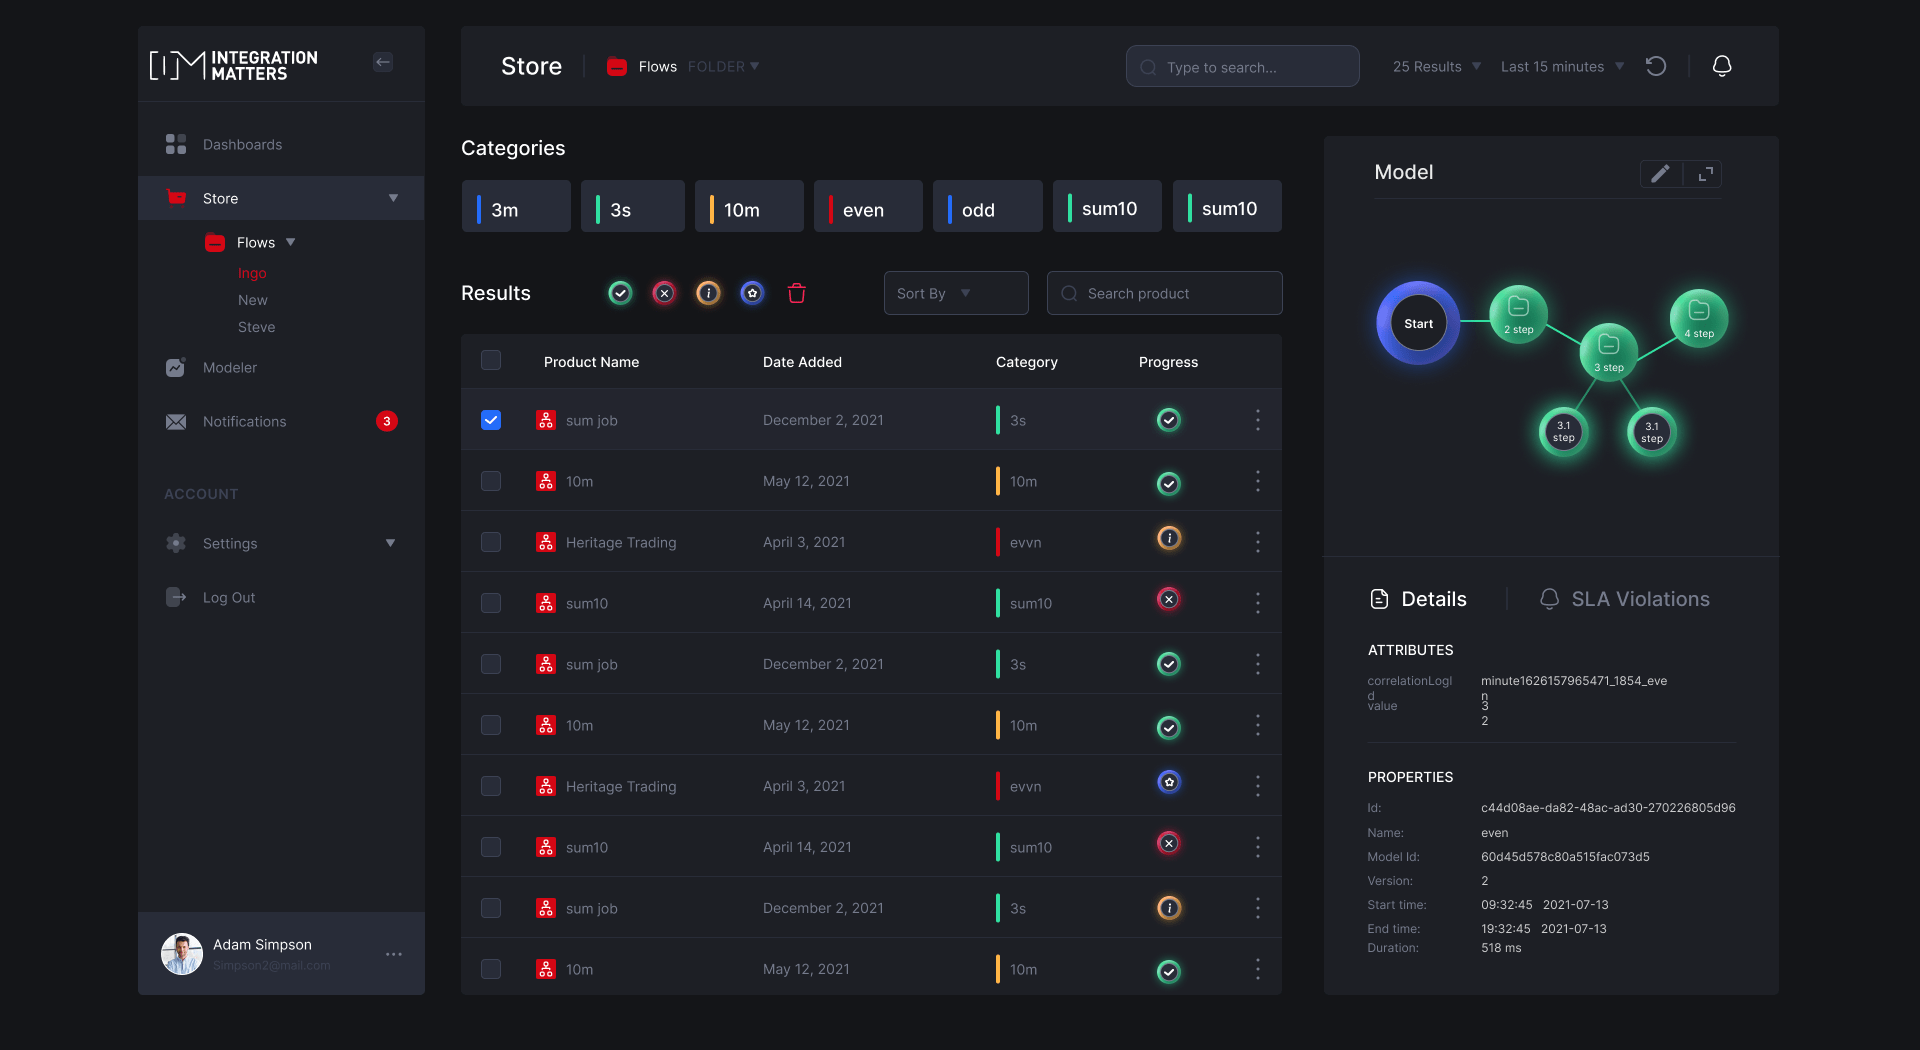
Task: Click the orange info status filter icon
Action: (708, 293)
